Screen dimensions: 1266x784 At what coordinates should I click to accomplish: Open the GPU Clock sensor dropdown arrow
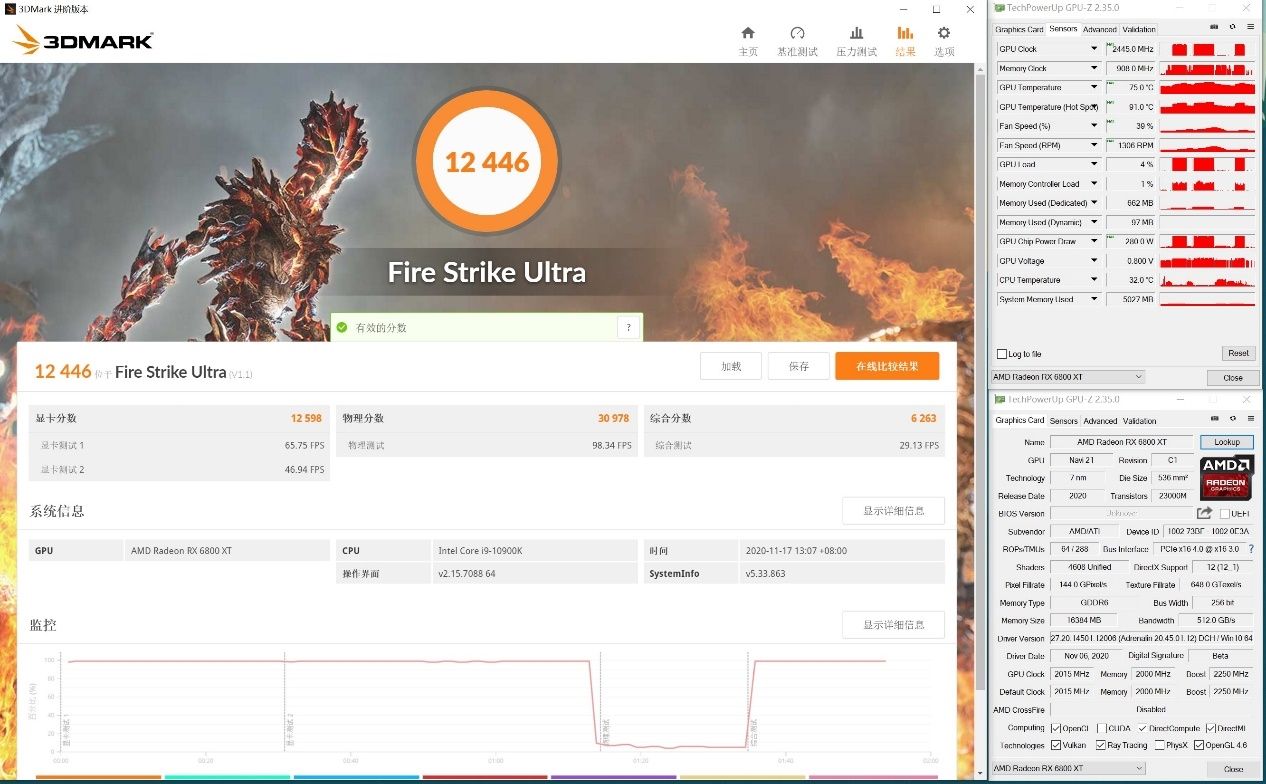pyautogui.click(x=1094, y=49)
